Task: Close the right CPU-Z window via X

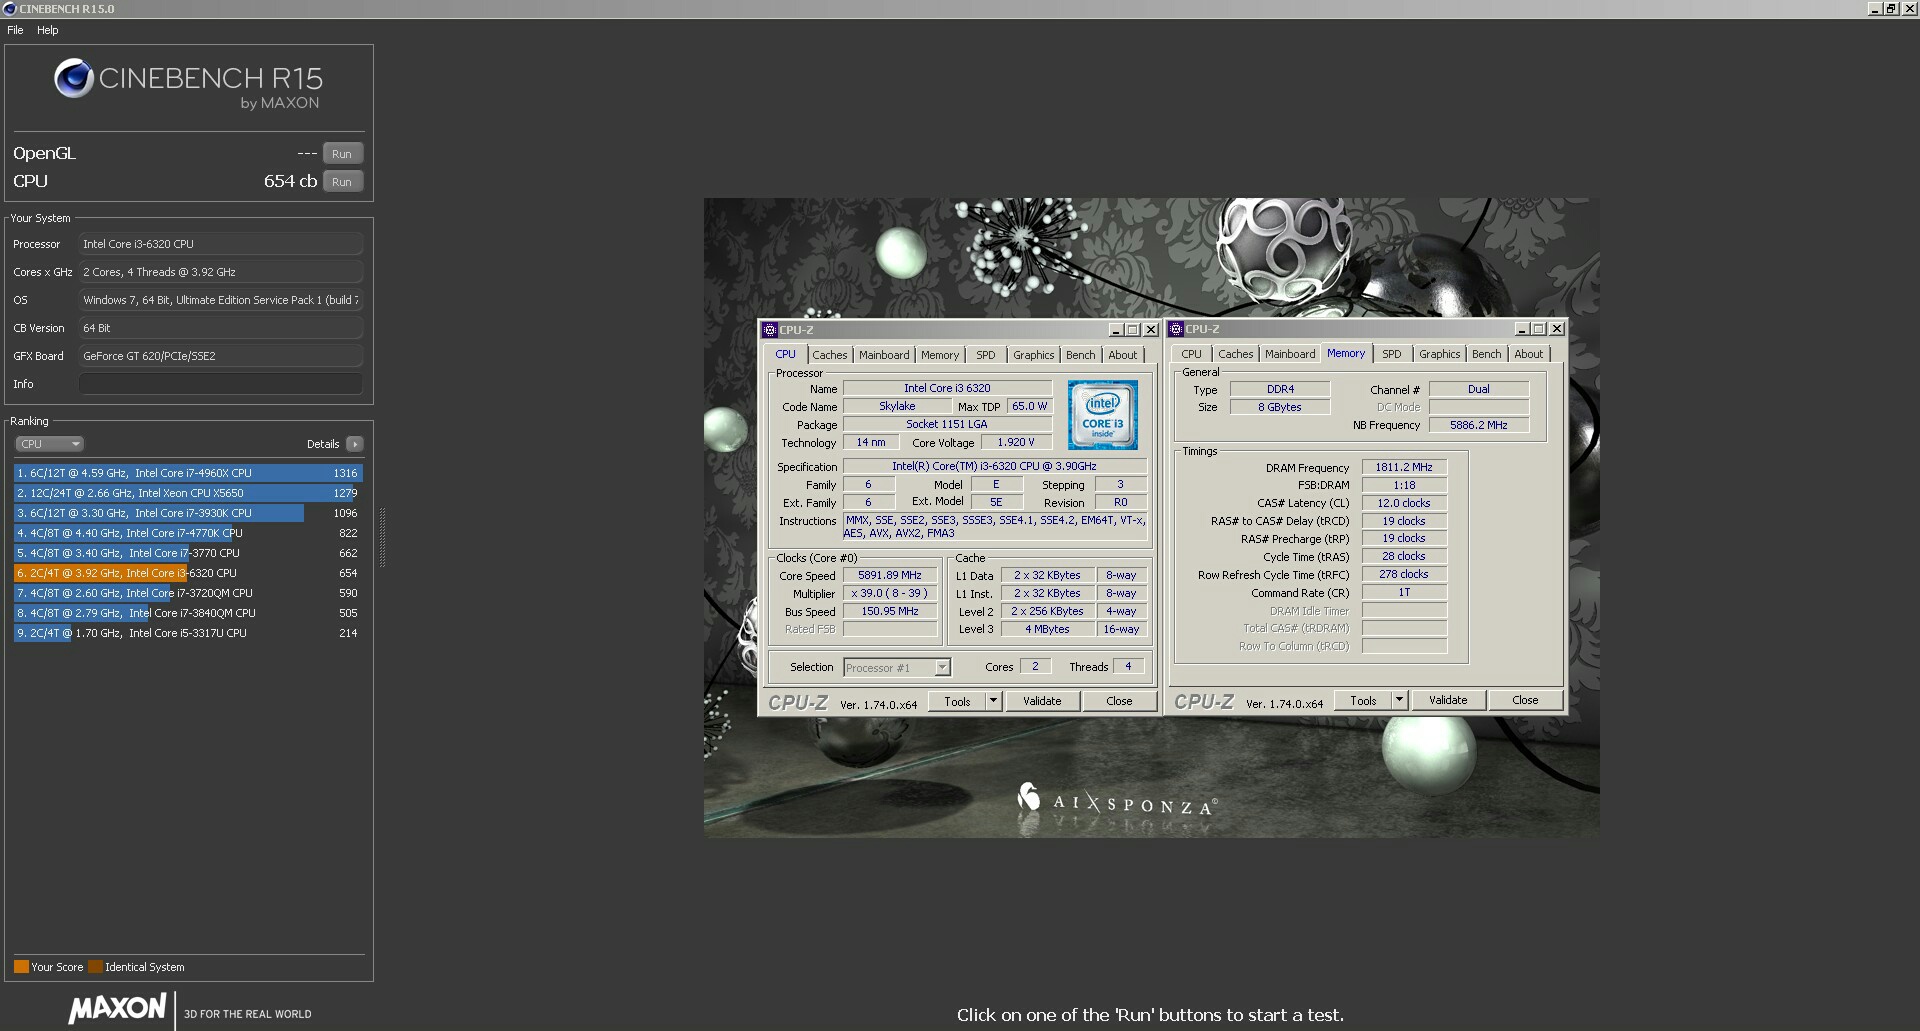Action: pos(1557,329)
